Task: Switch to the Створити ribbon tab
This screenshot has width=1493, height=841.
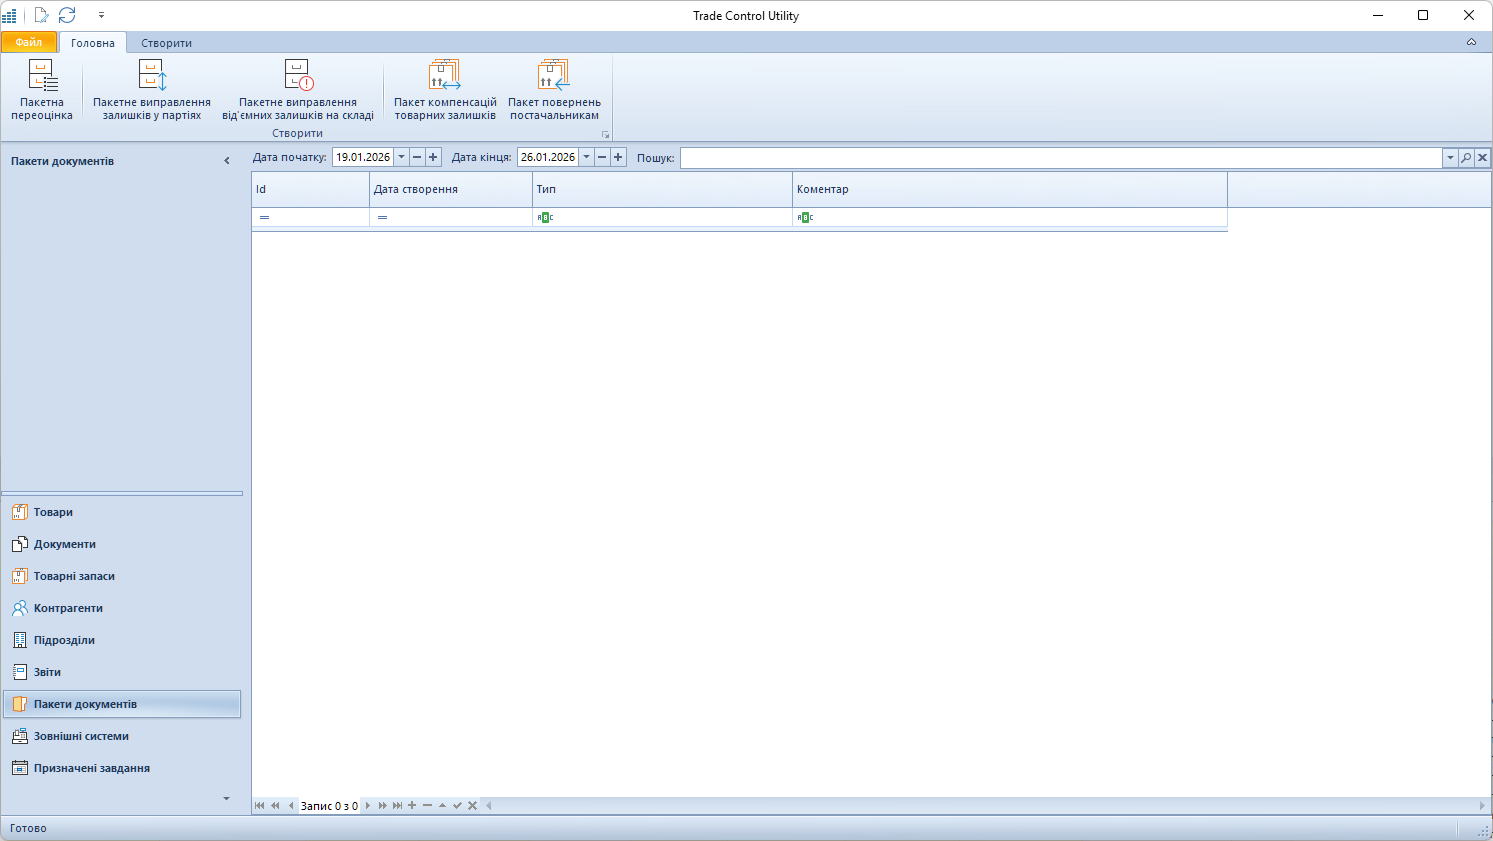Action: pos(166,43)
